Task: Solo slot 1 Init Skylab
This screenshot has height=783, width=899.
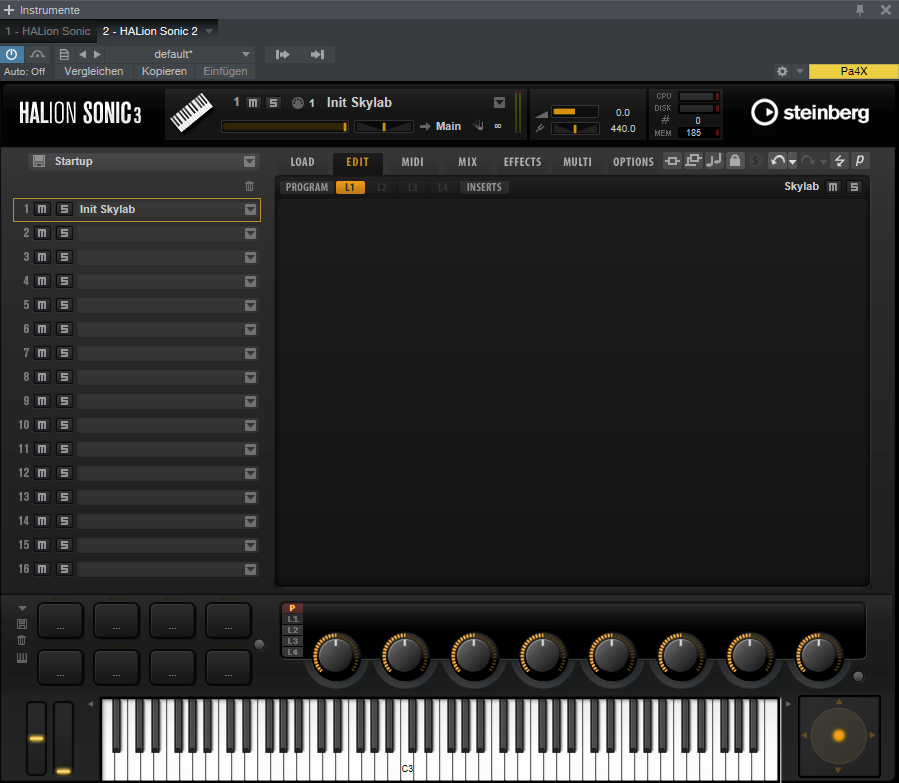Action: pyautogui.click(x=64, y=209)
